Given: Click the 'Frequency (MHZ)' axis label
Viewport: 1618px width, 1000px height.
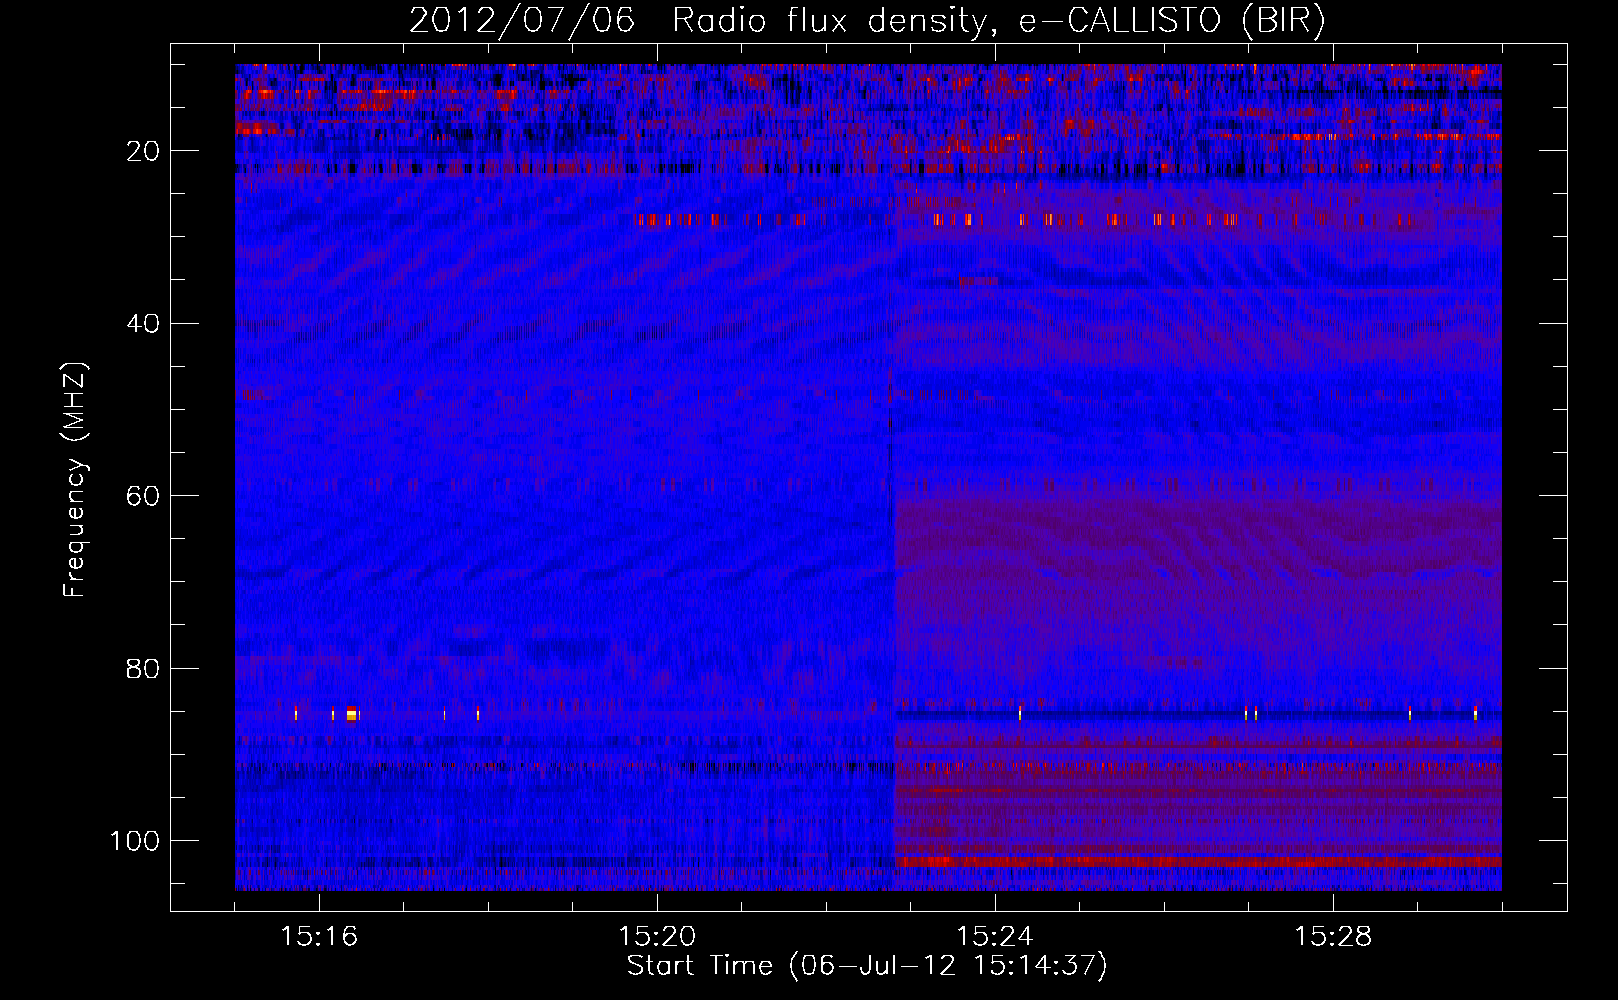Looking at the screenshot, I should pos(76,480).
